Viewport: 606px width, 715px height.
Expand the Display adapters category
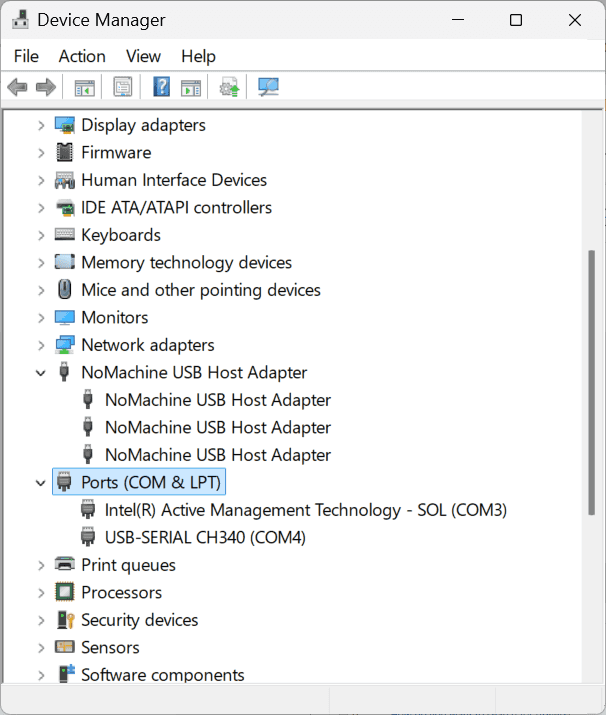tap(41, 125)
